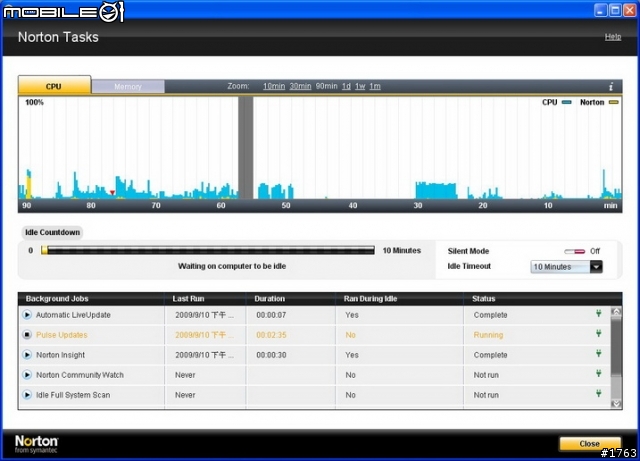Screen dimensions: 640x461
Task: Select the Norton Community Watch job name
Action: coord(80,375)
